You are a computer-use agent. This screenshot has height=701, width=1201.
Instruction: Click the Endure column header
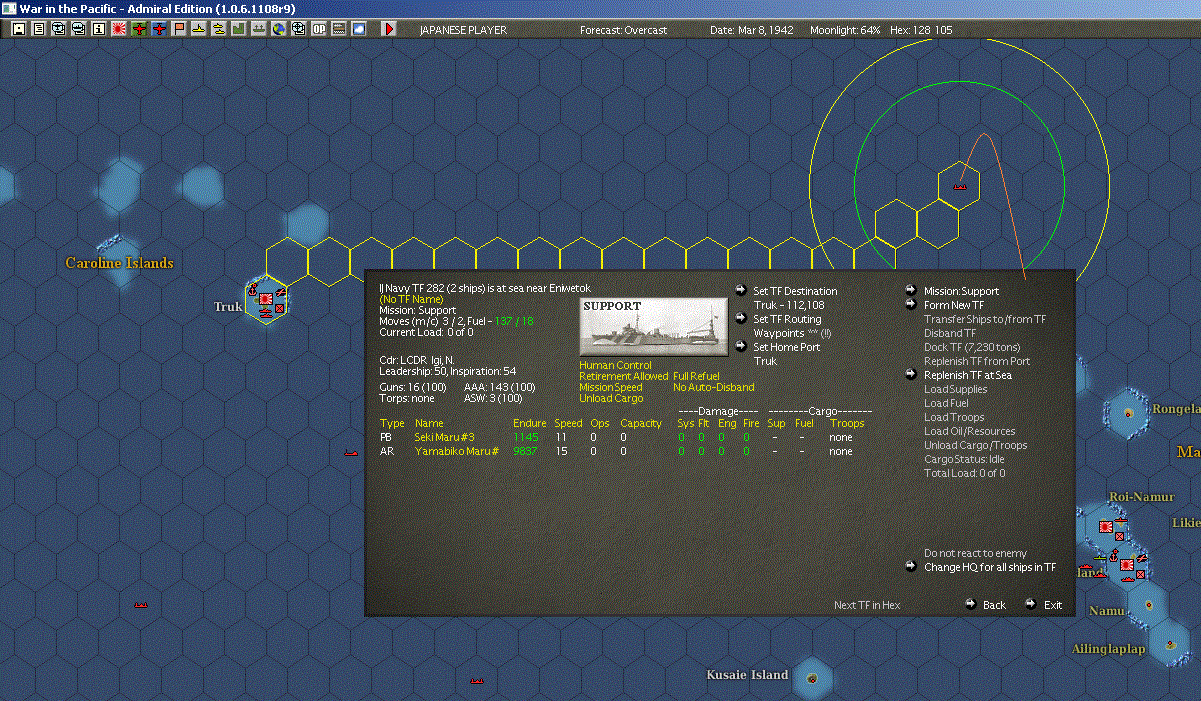pyautogui.click(x=529, y=423)
